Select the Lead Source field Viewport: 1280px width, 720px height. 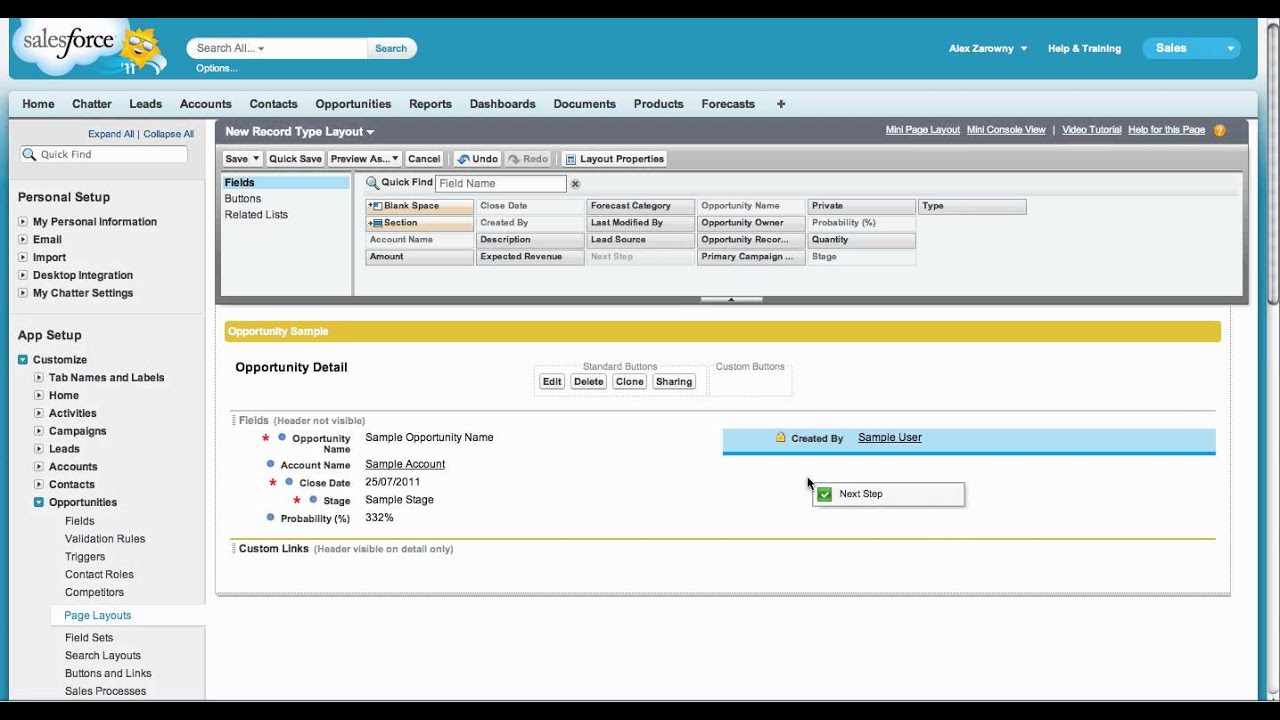point(640,240)
